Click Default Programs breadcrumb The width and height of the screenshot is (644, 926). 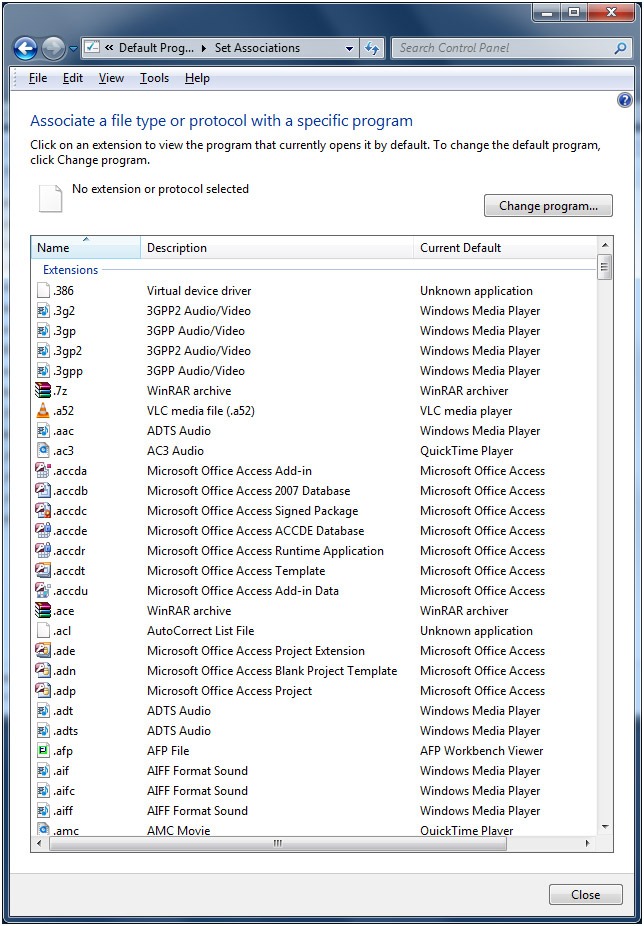[x=156, y=48]
